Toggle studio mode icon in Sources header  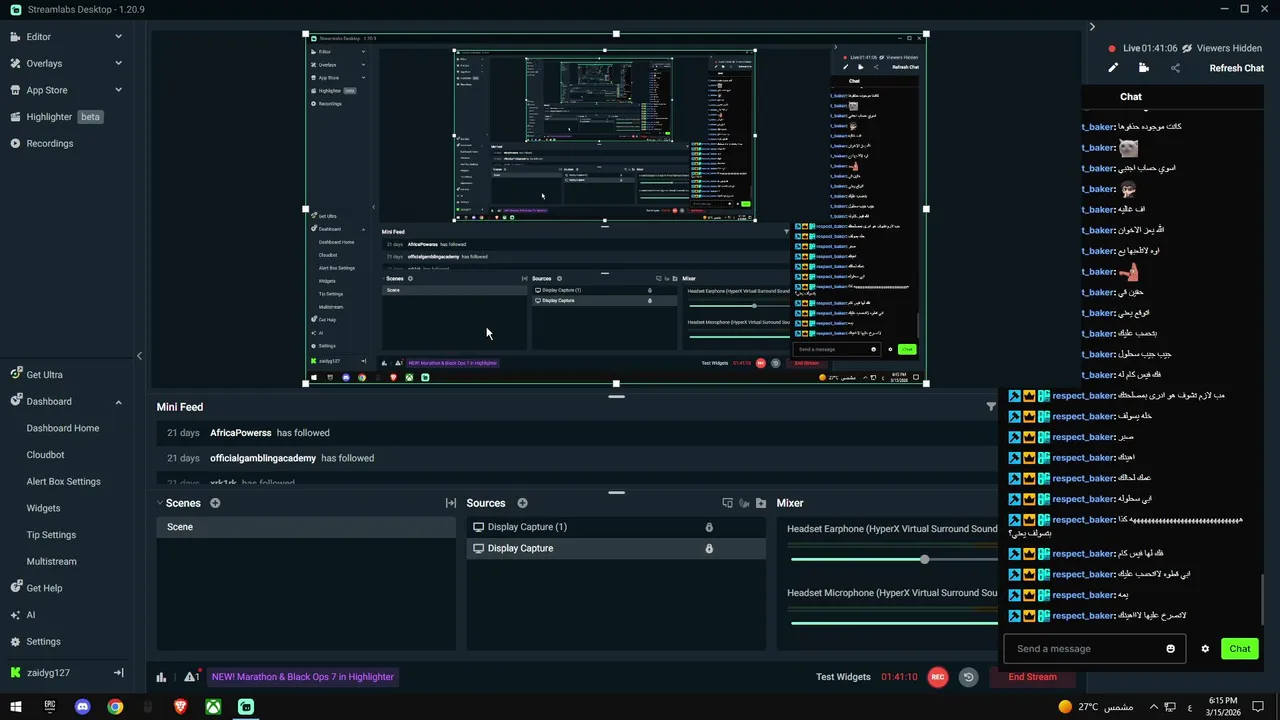pyautogui.click(x=744, y=503)
